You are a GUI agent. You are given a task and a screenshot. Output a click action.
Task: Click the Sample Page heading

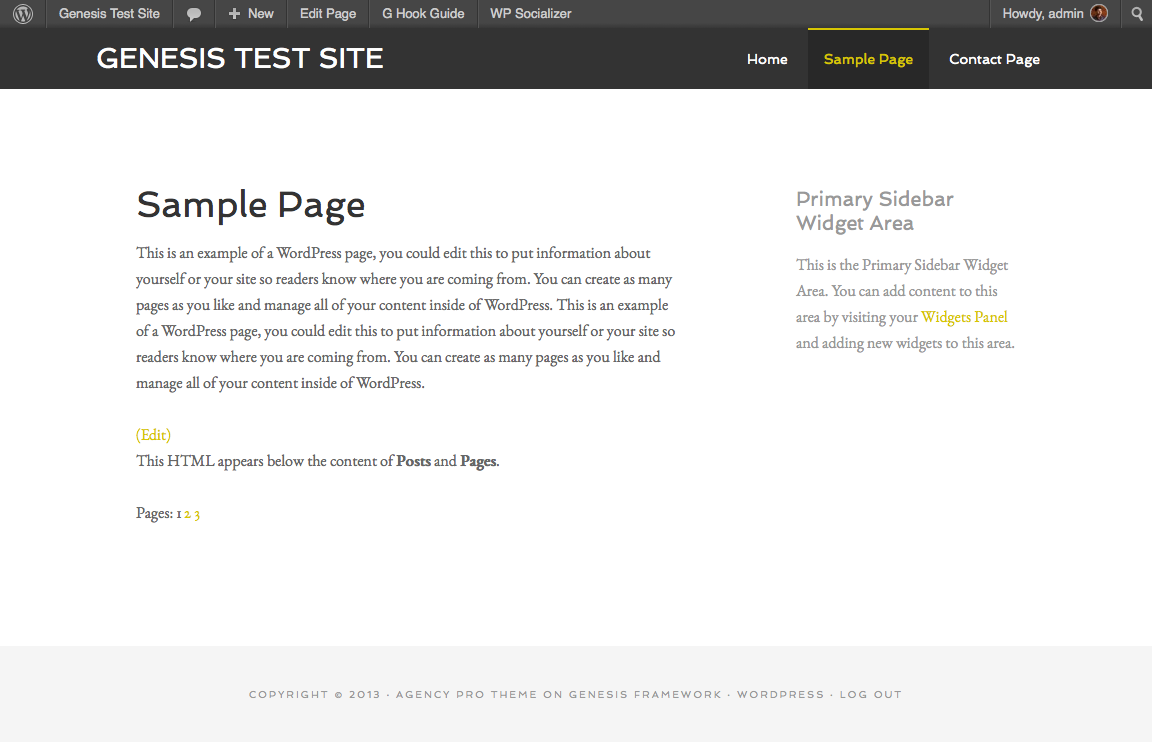(x=251, y=205)
